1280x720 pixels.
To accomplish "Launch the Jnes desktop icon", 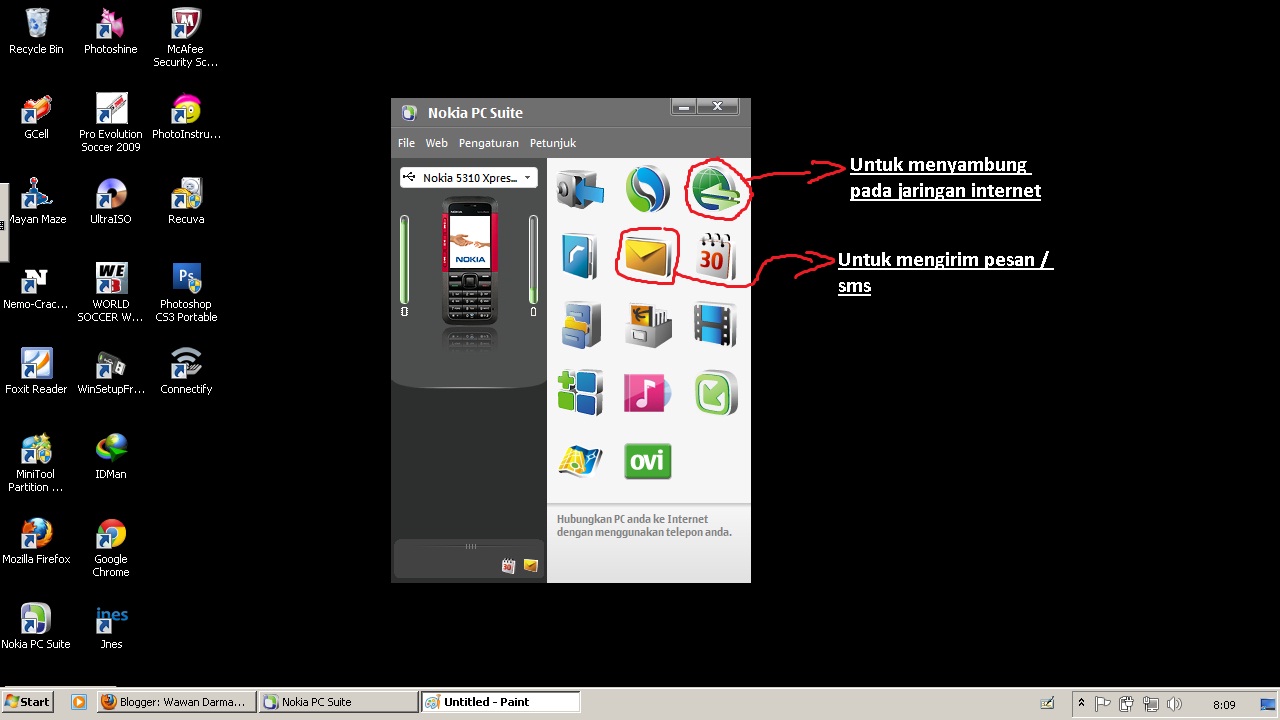I will (111, 626).
